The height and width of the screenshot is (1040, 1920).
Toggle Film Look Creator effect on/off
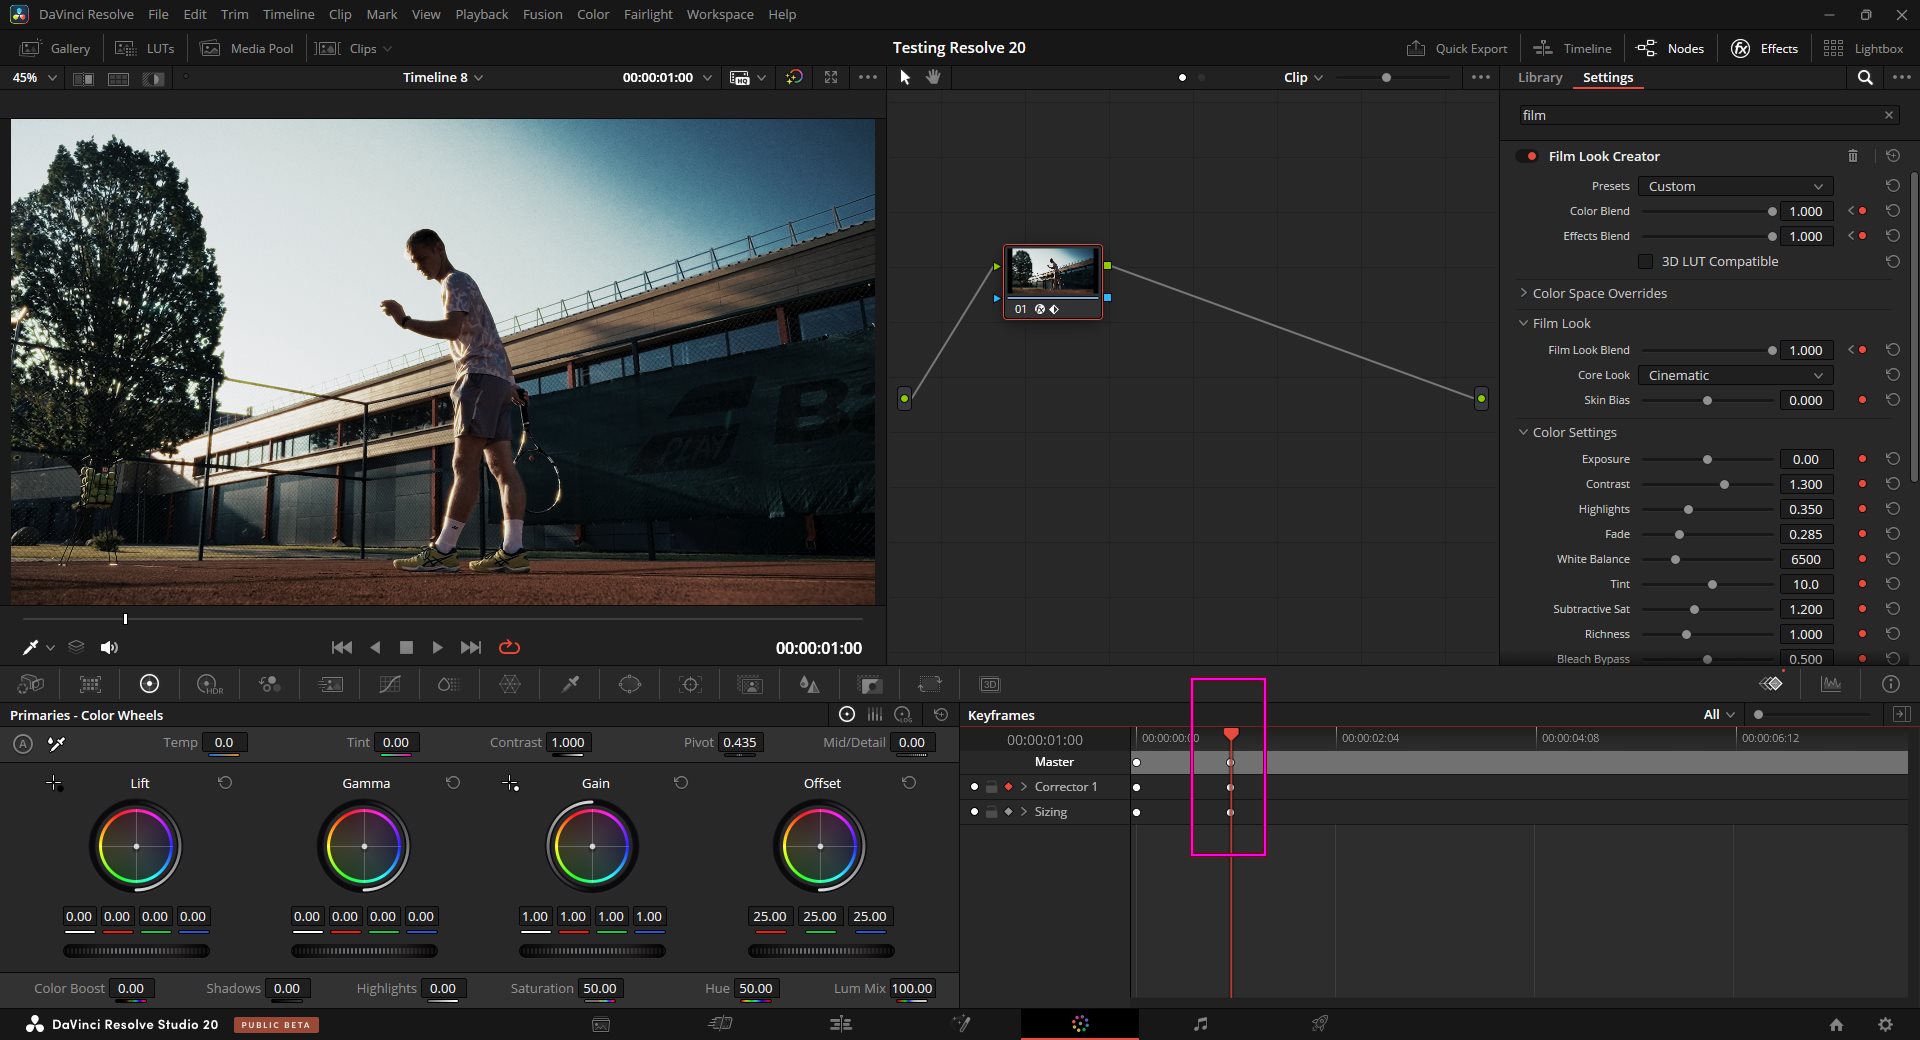click(1527, 156)
